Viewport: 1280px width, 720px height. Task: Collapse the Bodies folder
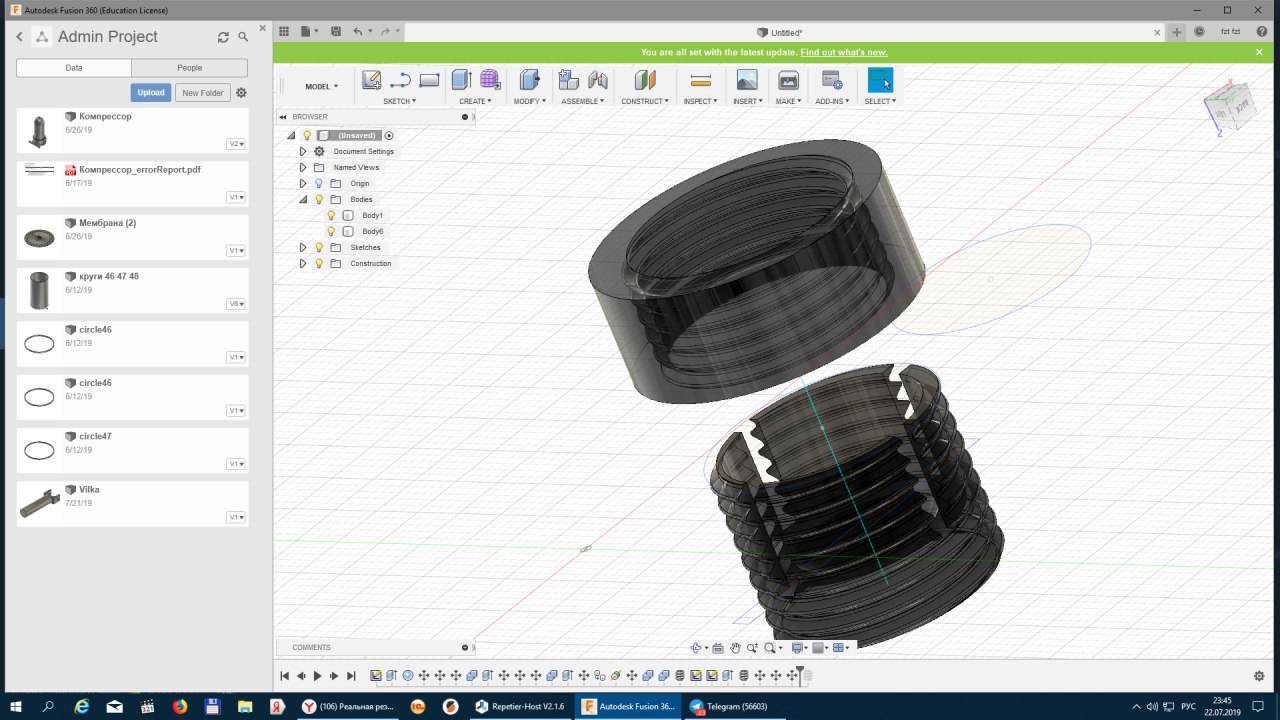click(303, 199)
